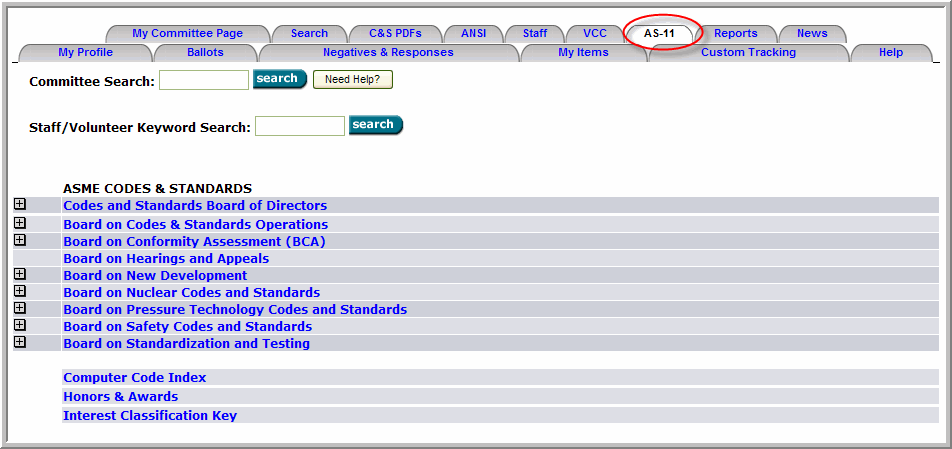Click the Committee Search text field
The height and width of the screenshot is (449, 952).
(x=204, y=80)
